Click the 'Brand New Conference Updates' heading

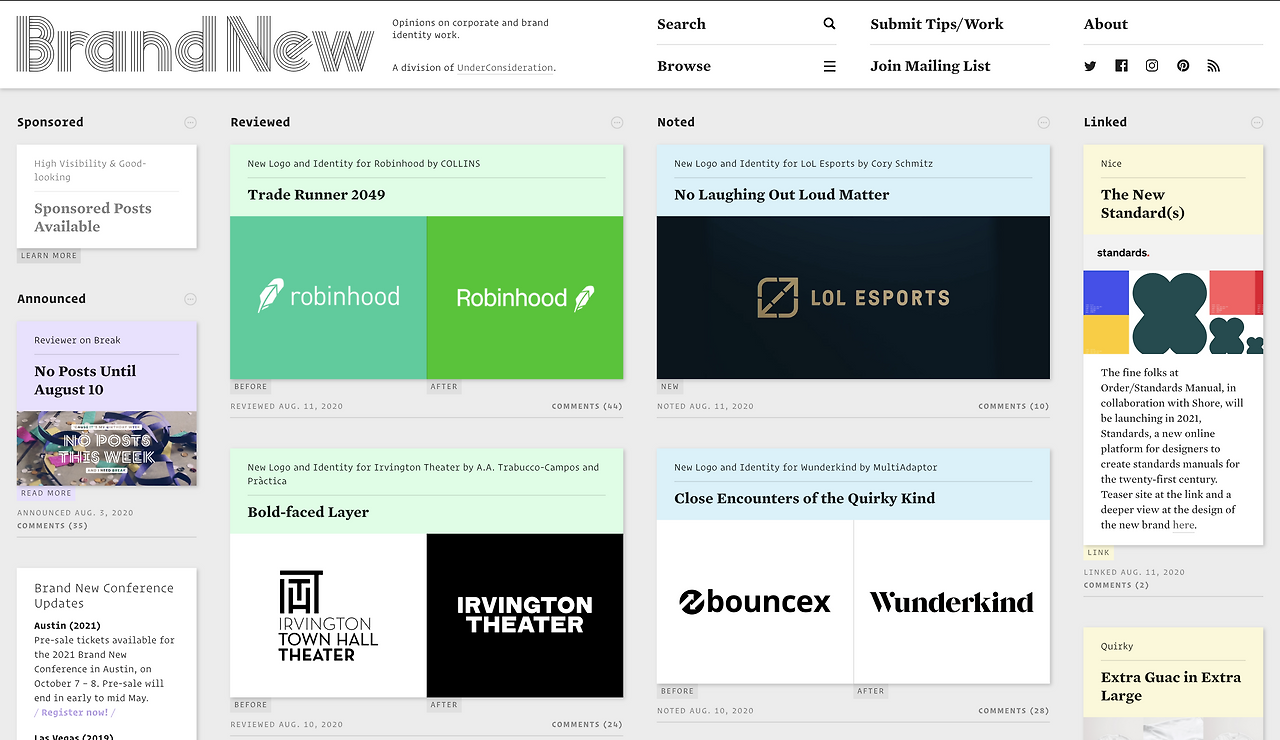point(104,596)
